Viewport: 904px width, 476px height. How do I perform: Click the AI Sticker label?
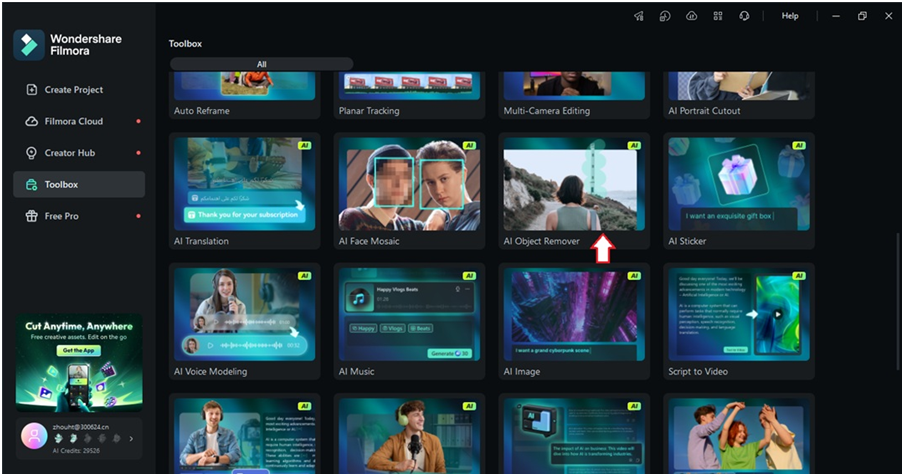687,241
